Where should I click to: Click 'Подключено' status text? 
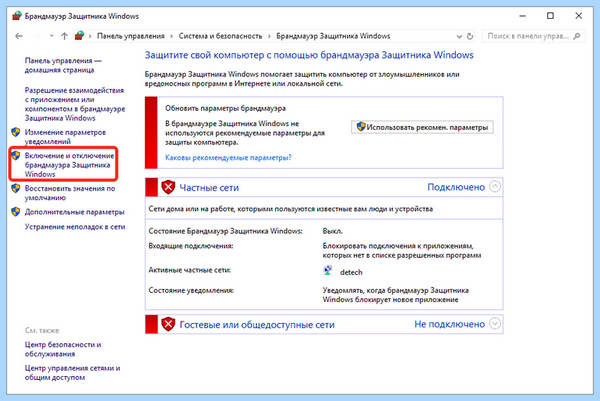pyautogui.click(x=456, y=187)
